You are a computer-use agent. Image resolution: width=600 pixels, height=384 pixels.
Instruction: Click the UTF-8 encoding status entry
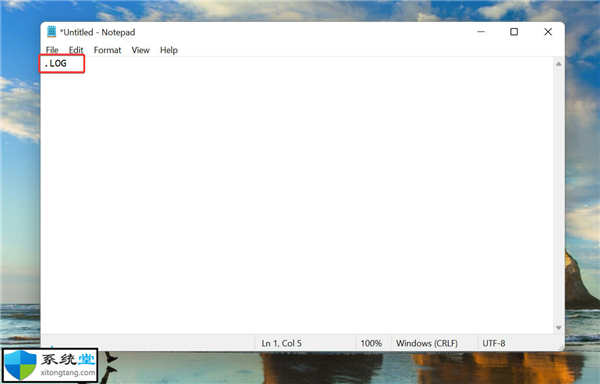pos(494,343)
